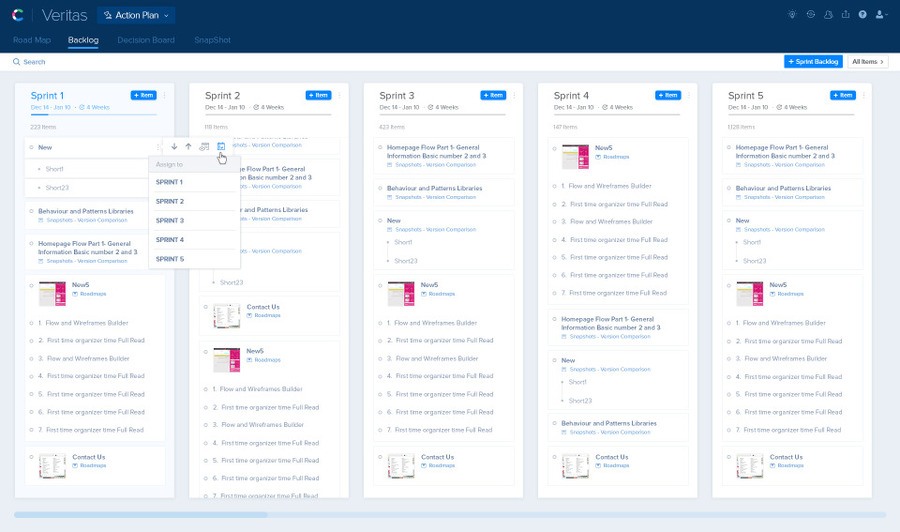
Task: Open the notifications bell icon
Action: [828, 14]
